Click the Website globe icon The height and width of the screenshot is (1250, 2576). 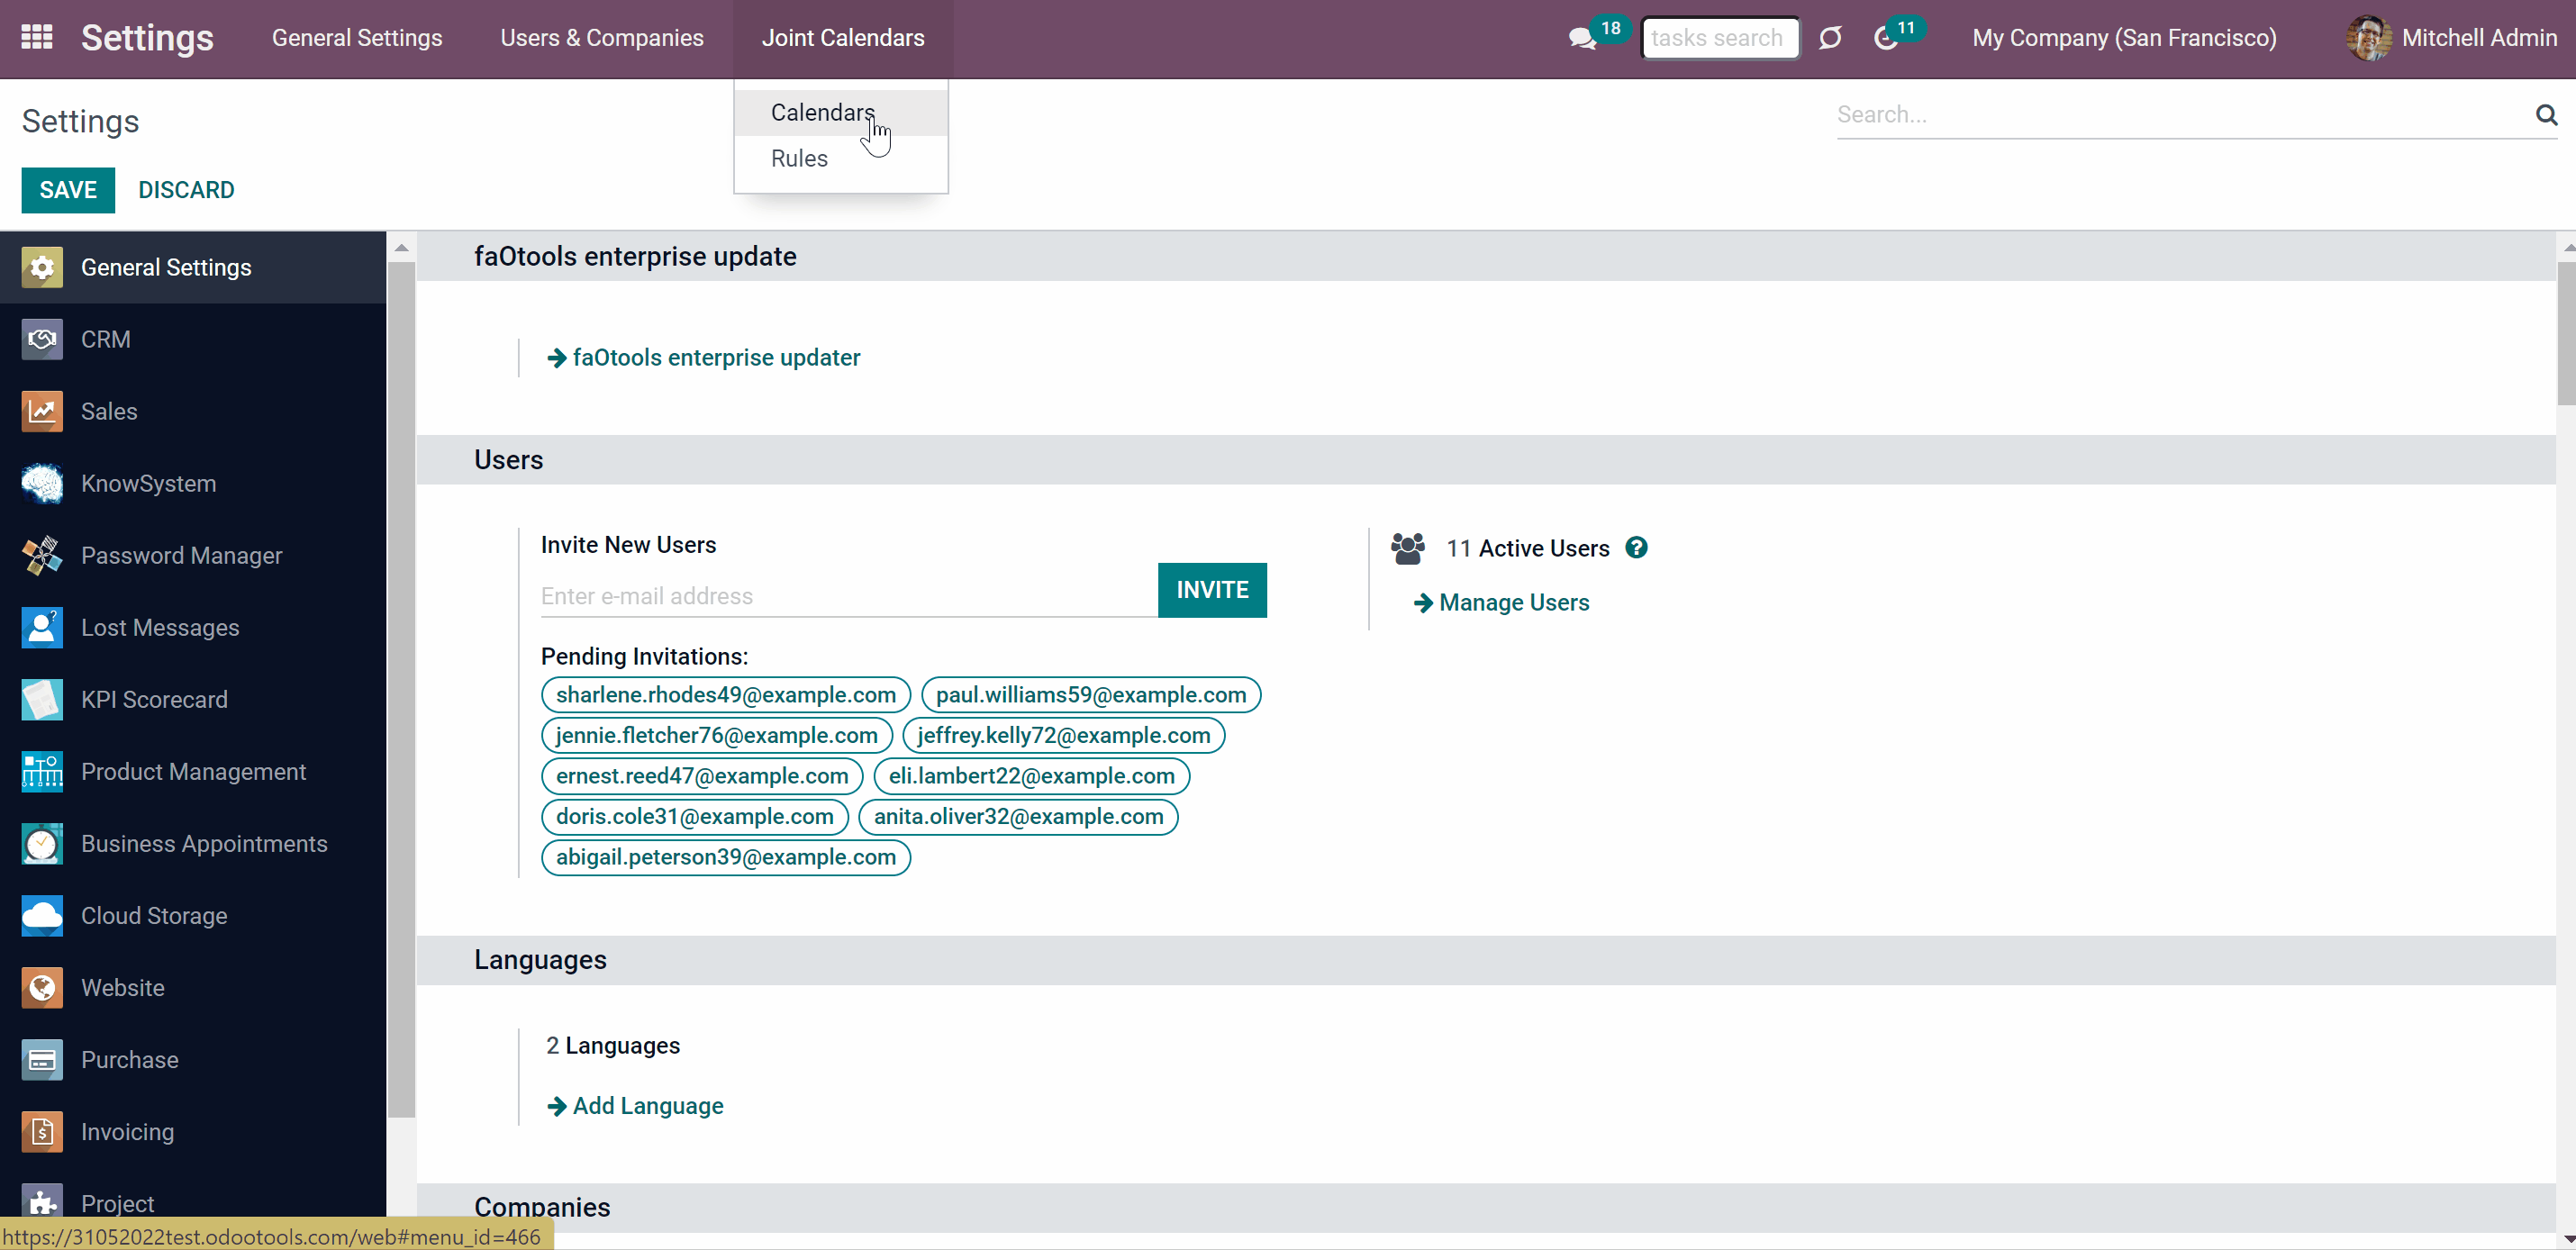[x=42, y=987]
